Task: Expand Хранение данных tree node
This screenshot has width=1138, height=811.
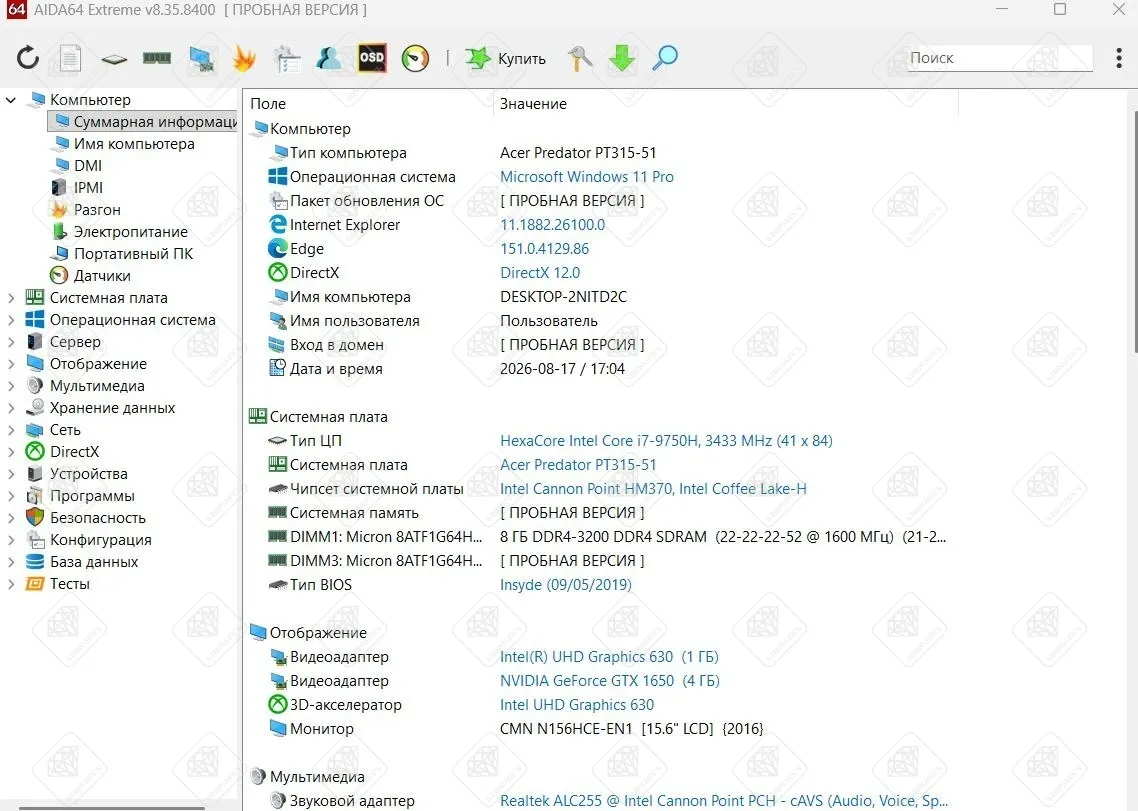Action: click(11, 407)
